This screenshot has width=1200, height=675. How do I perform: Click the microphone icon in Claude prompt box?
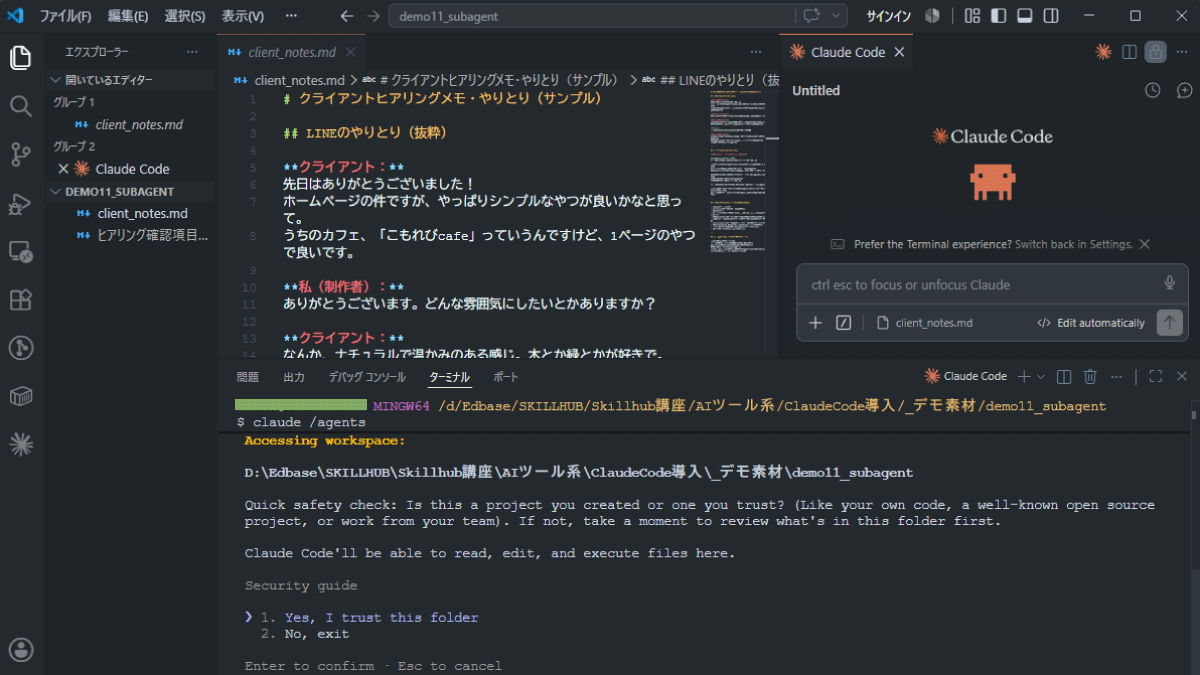click(1169, 284)
